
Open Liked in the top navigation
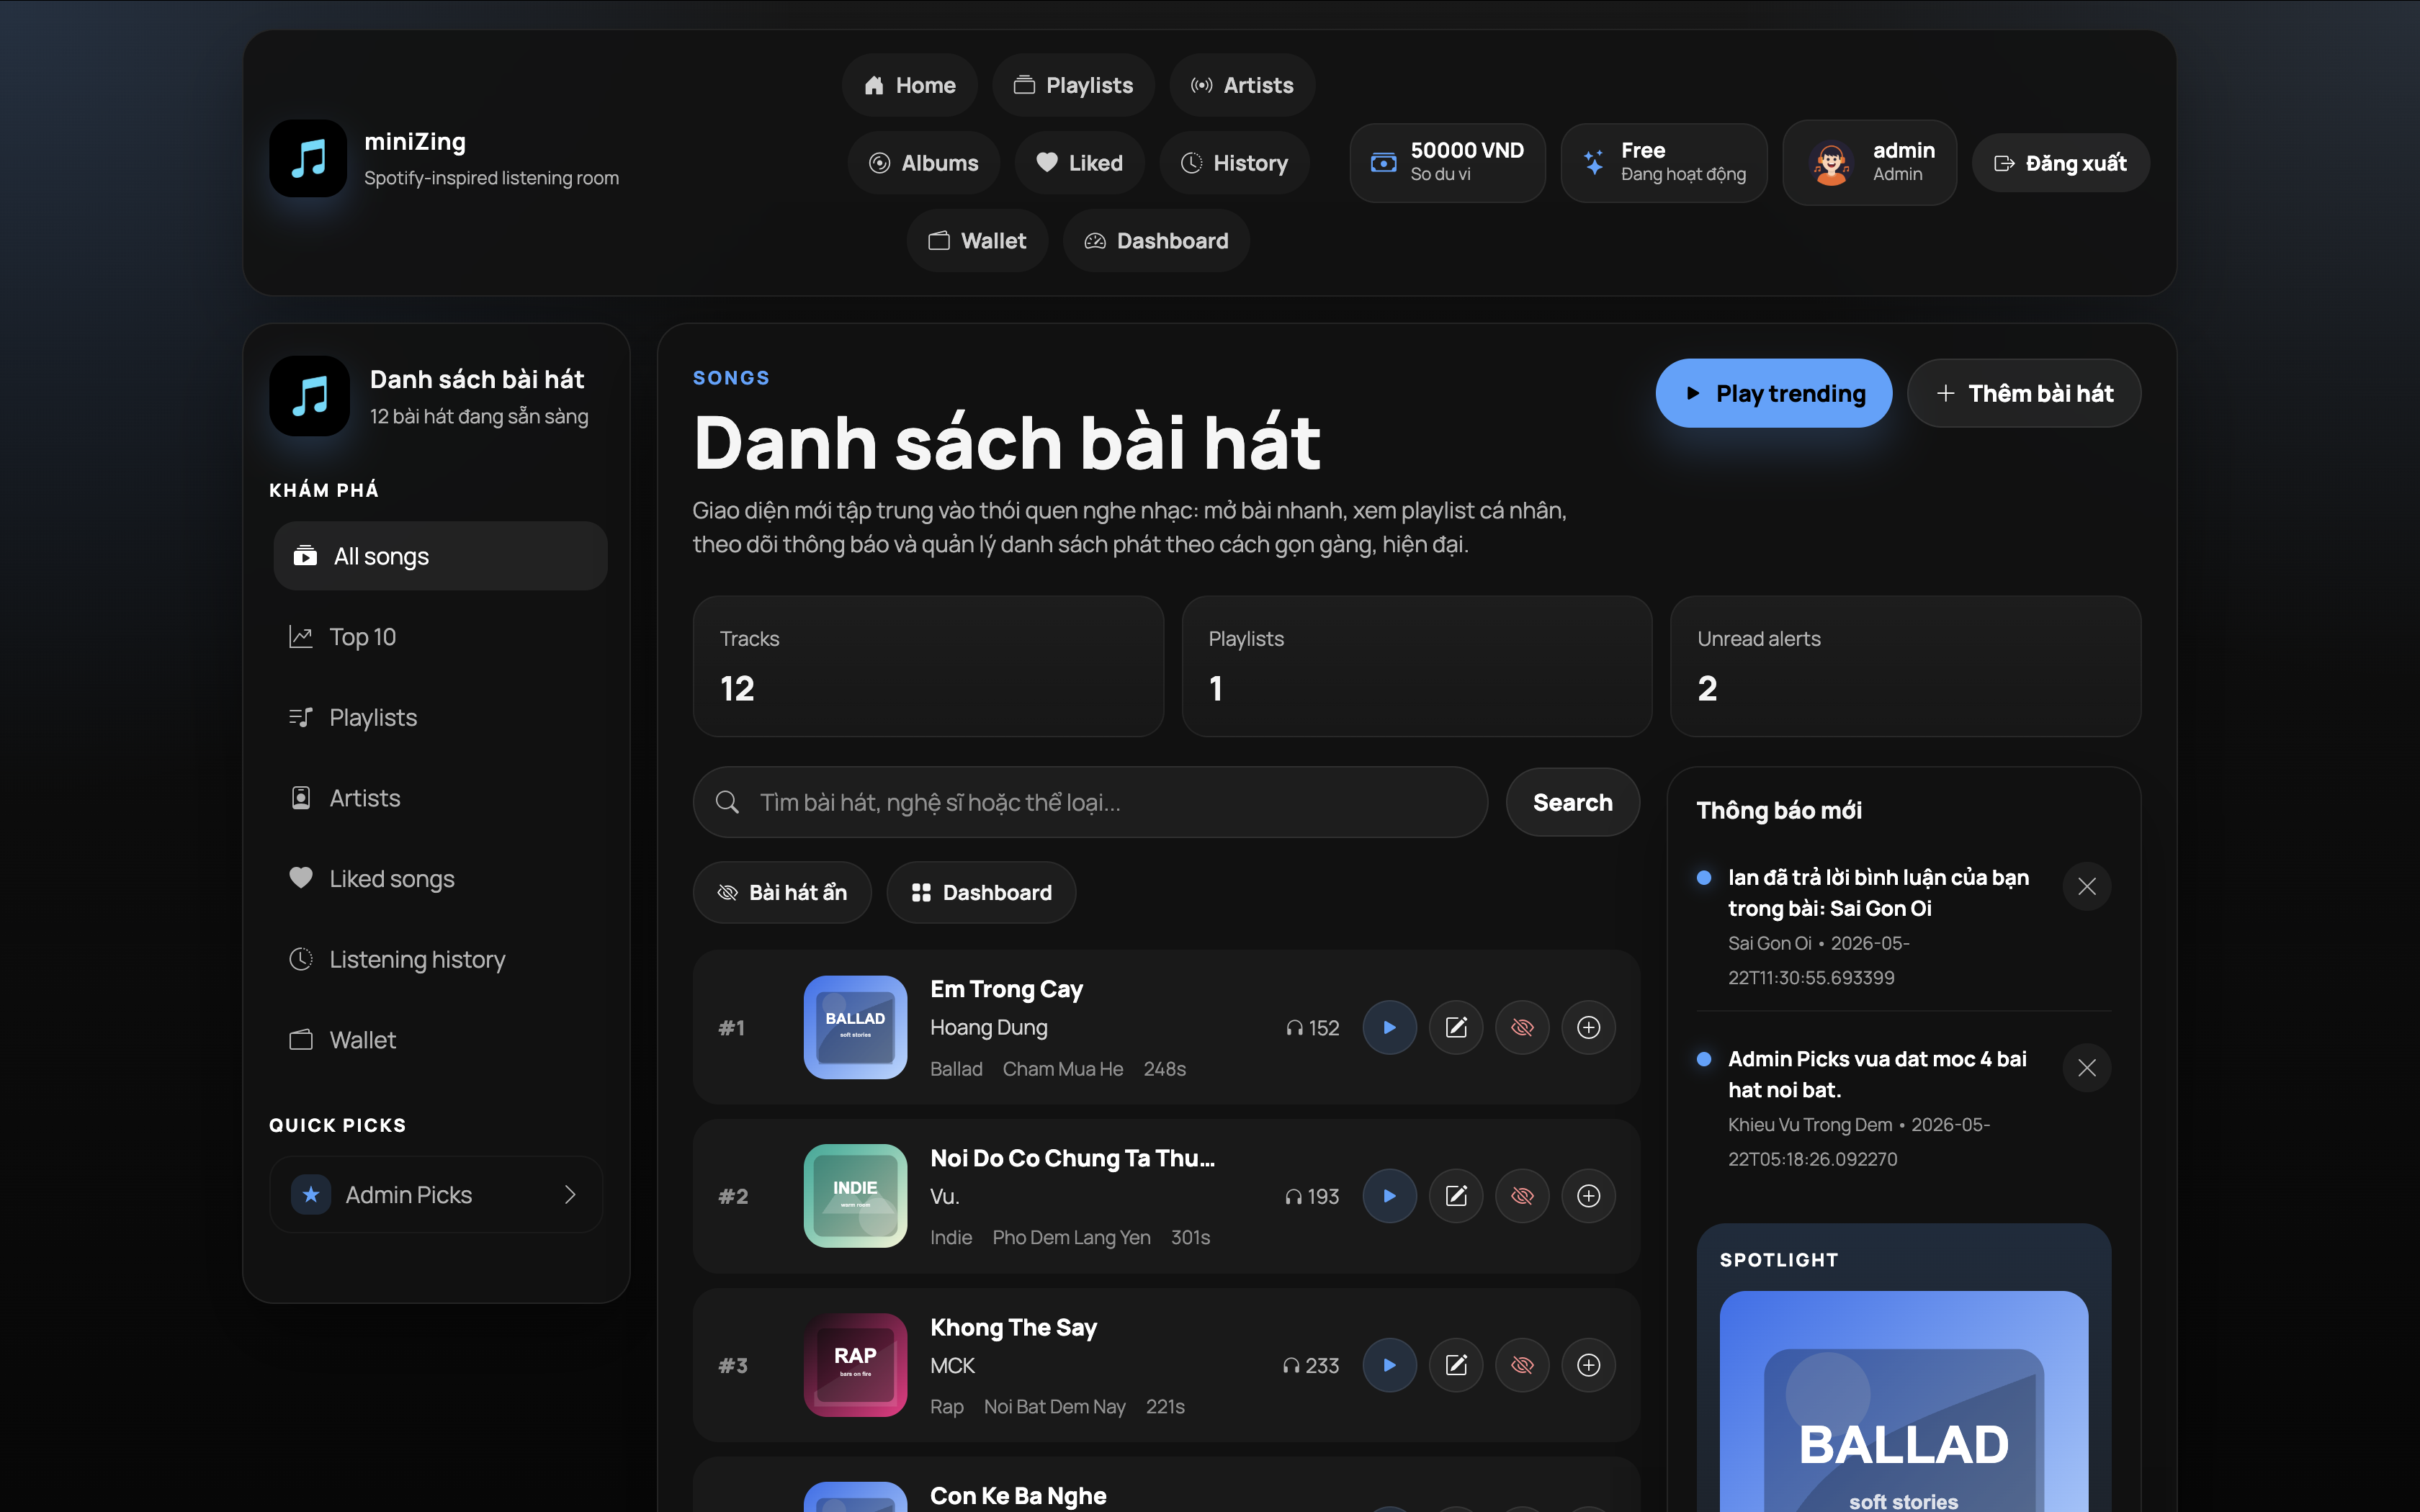tap(1080, 163)
